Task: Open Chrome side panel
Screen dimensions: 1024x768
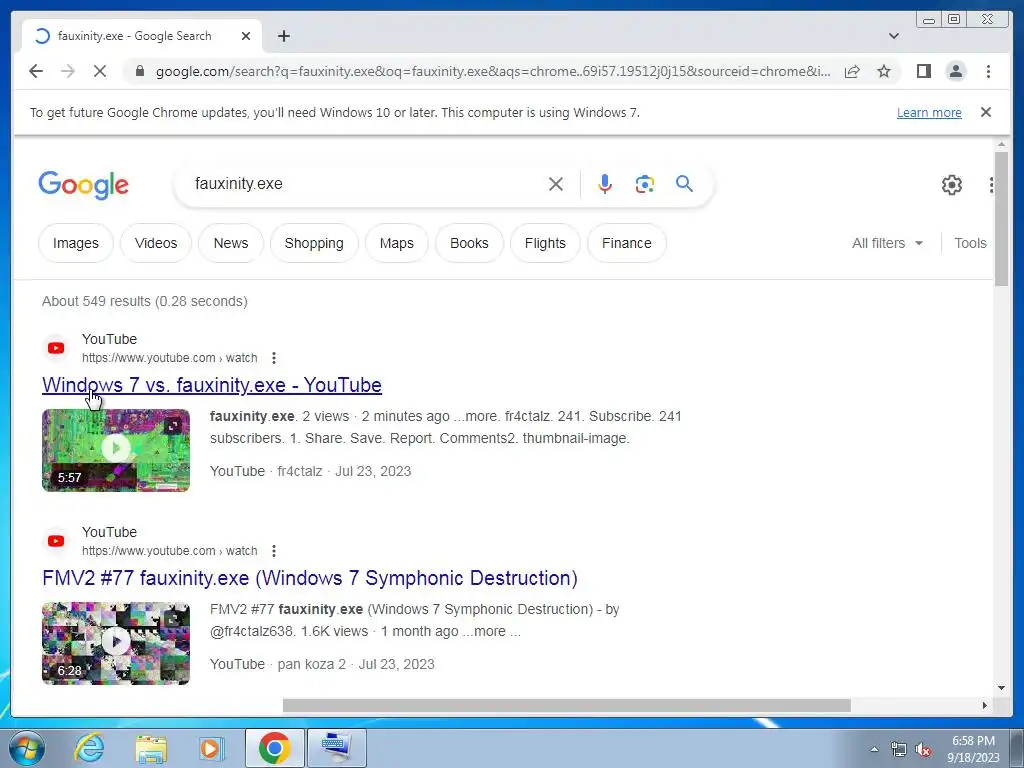Action: (x=923, y=71)
